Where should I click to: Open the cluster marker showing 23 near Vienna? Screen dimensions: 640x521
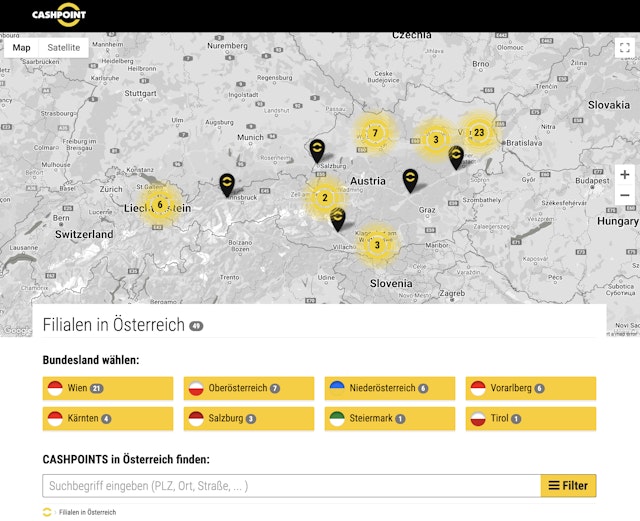[479, 133]
